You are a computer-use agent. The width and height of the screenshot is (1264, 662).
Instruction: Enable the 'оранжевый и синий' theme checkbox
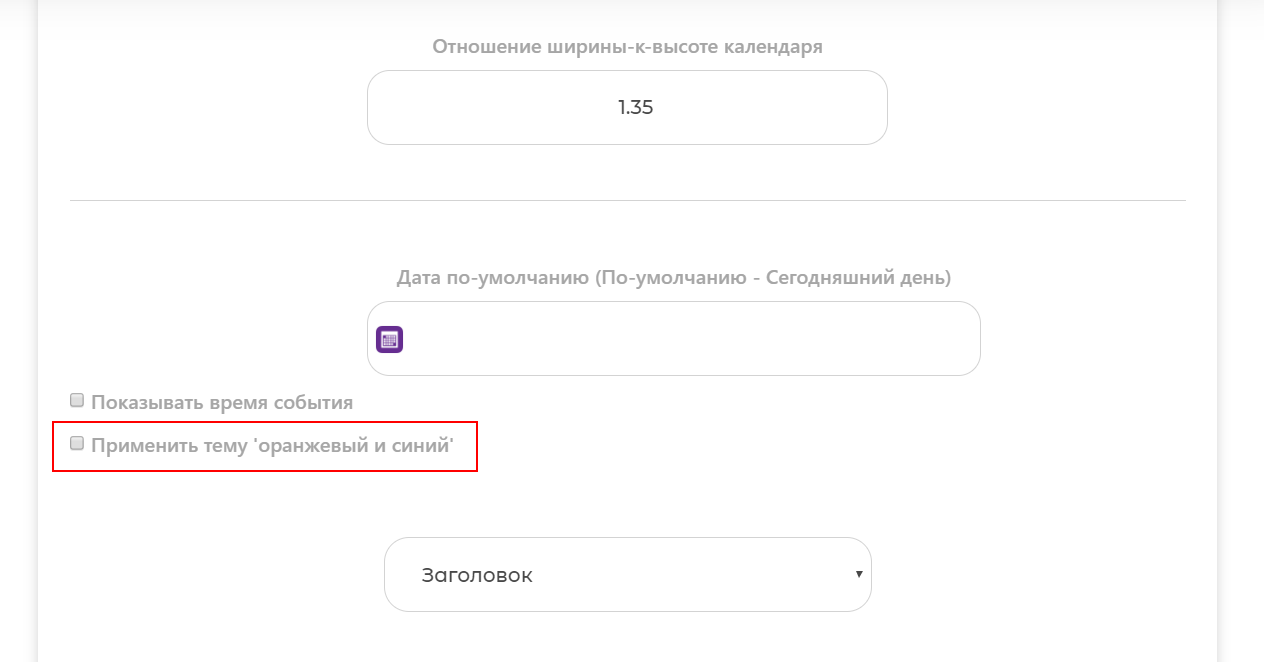click(x=77, y=444)
